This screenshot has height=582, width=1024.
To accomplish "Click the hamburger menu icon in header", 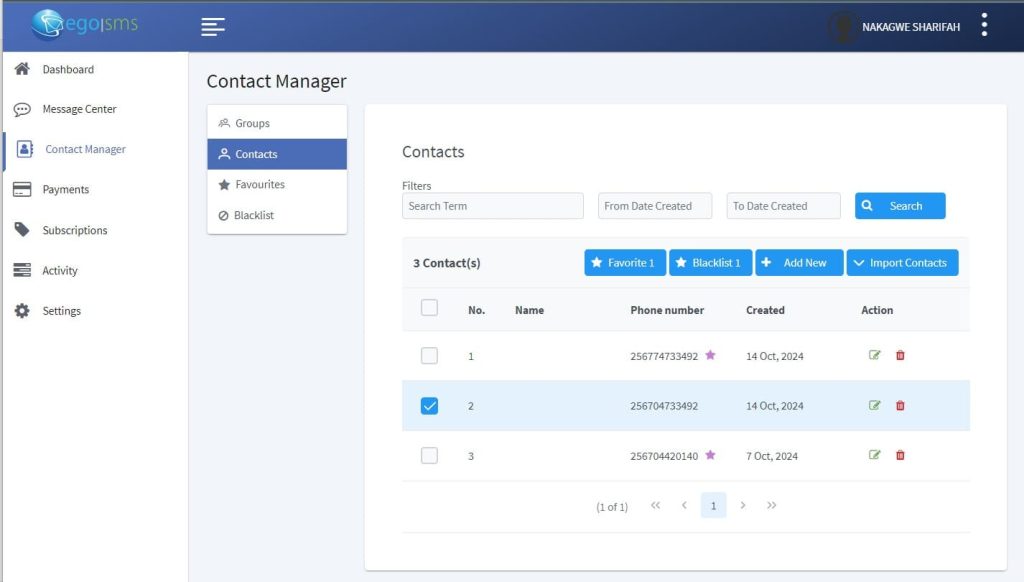I will 212,27.
